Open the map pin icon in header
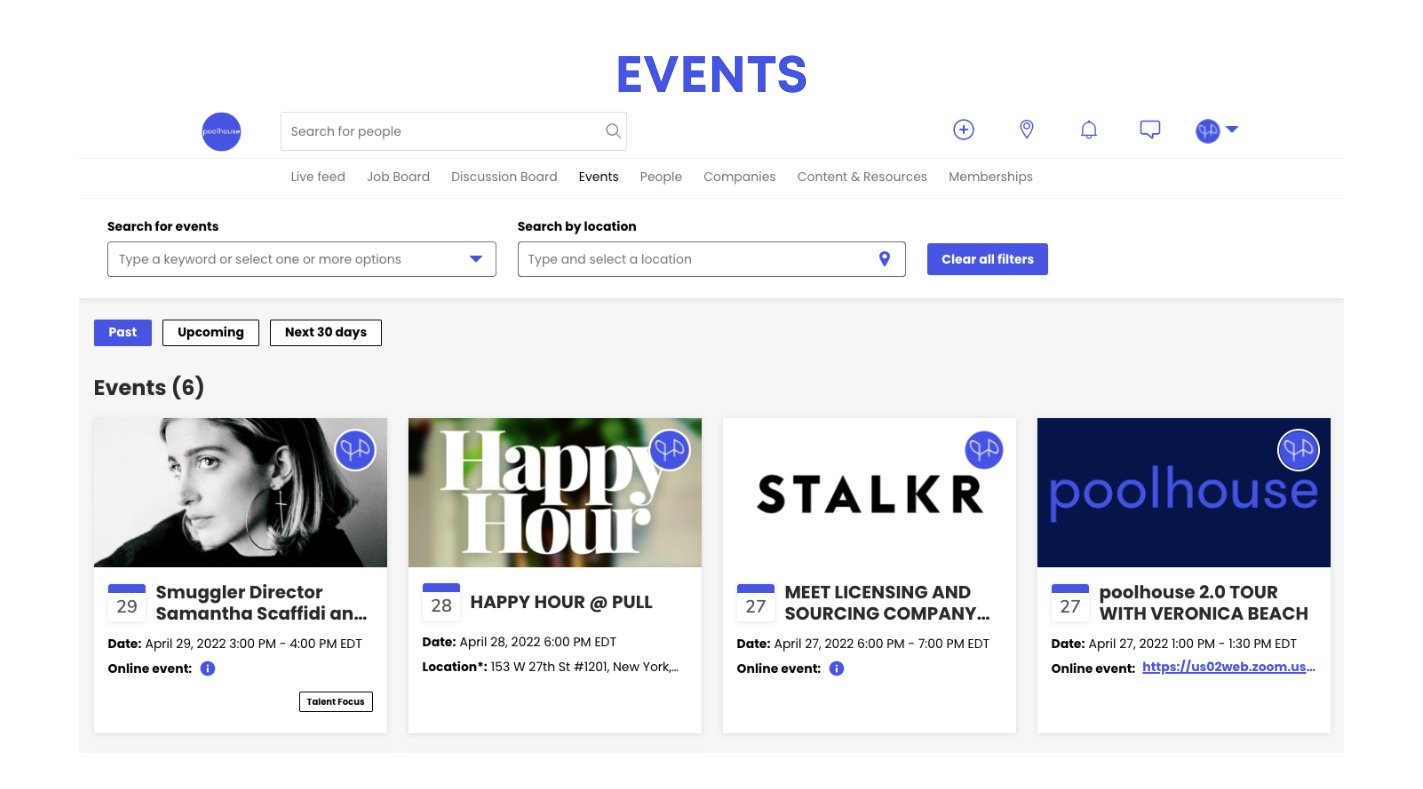Screen dimensions: 1423x789 1026,129
